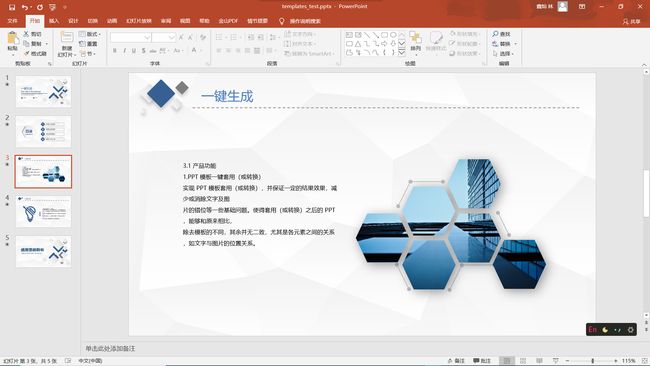Expand the slide Layout dropdown
The image size is (650, 366).
tap(90, 34)
